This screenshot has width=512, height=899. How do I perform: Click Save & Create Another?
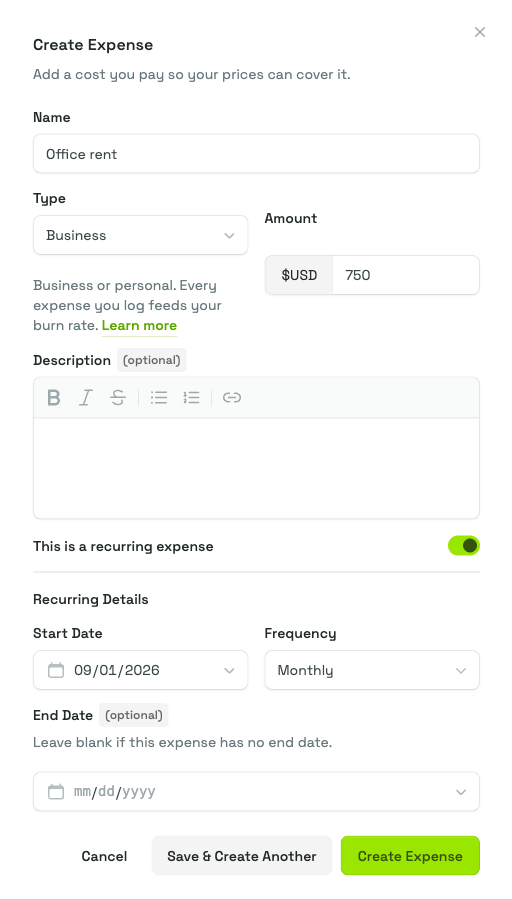[242, 856]
